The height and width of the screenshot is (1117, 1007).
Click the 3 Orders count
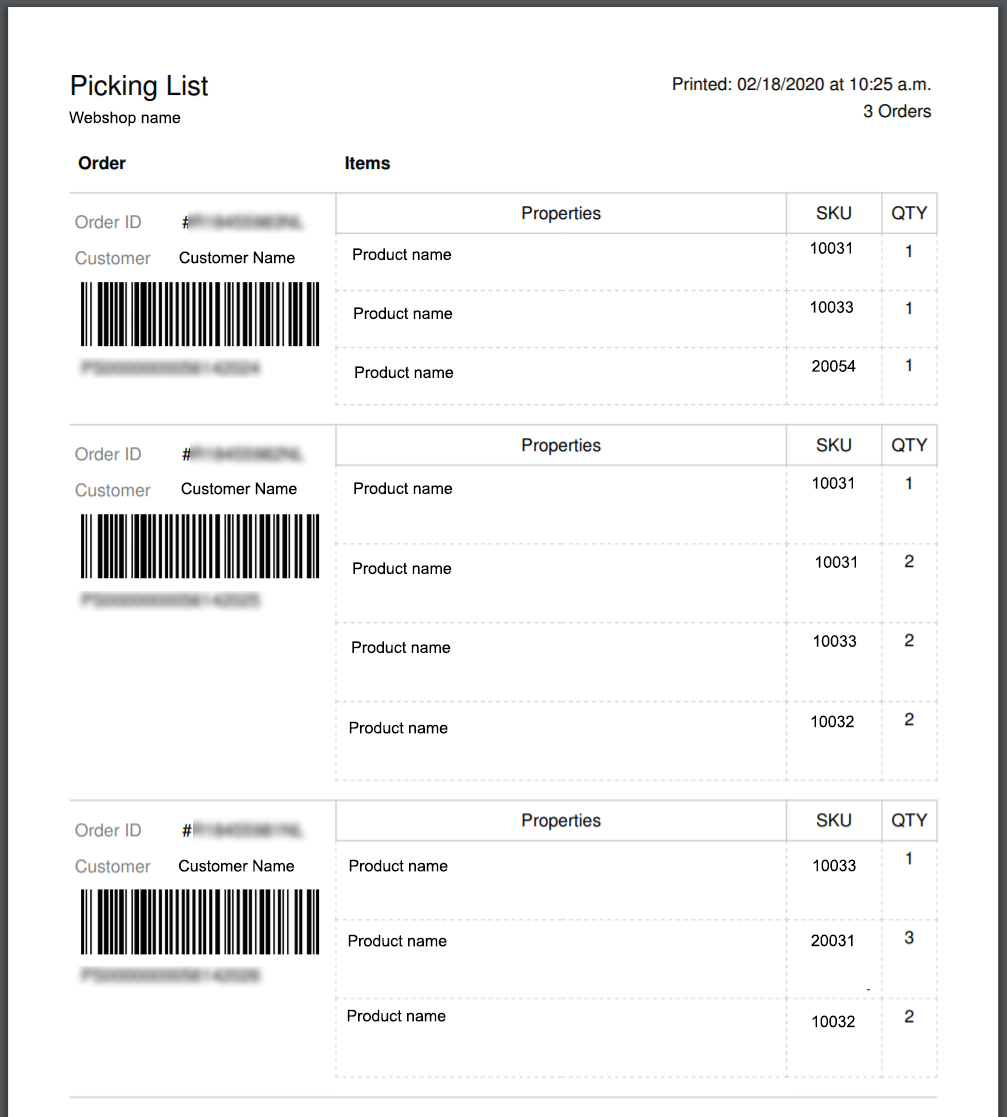(897, 111)
